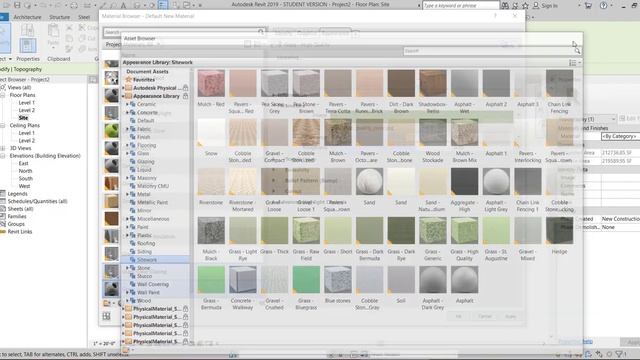The height and width of the screenshot is (360, 640).
Task: Click the Asset Browser search magnifier icon
Action: [x=577, y=51]
